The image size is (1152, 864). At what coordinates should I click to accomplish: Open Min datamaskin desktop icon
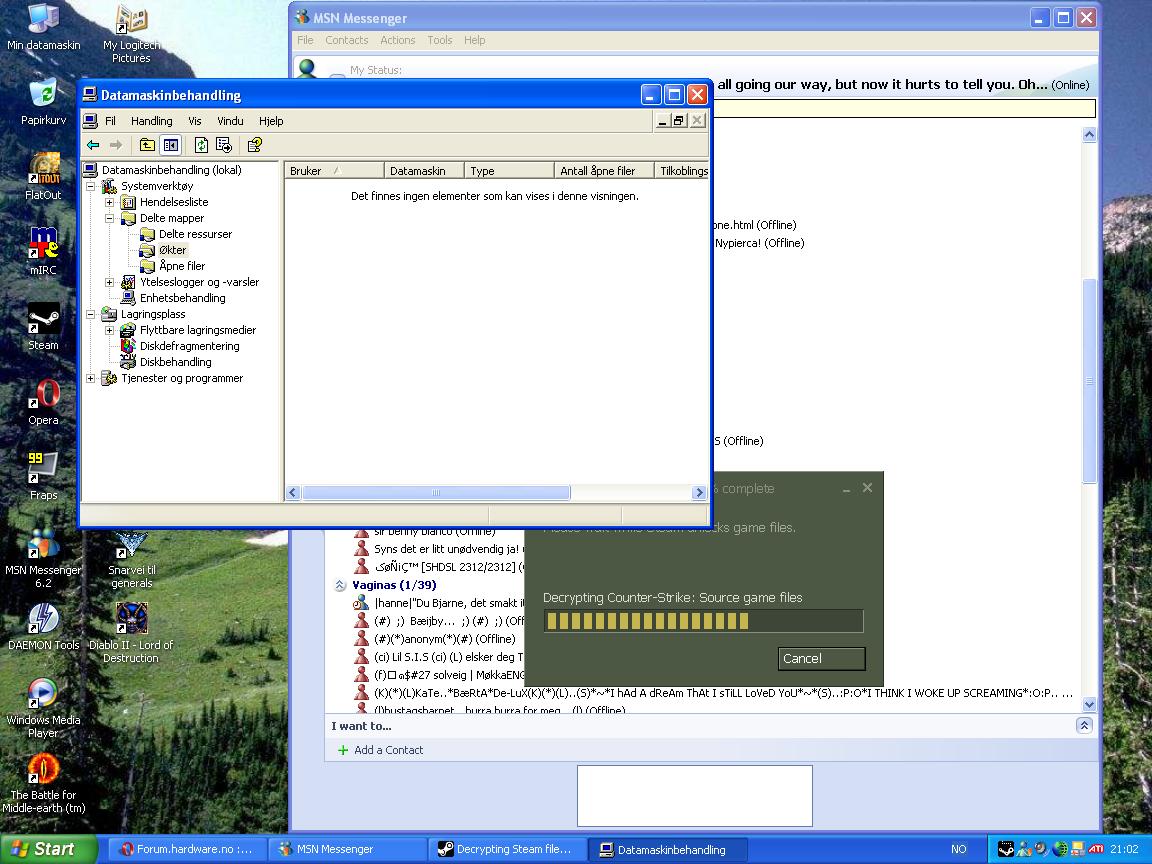click(43, 28)
